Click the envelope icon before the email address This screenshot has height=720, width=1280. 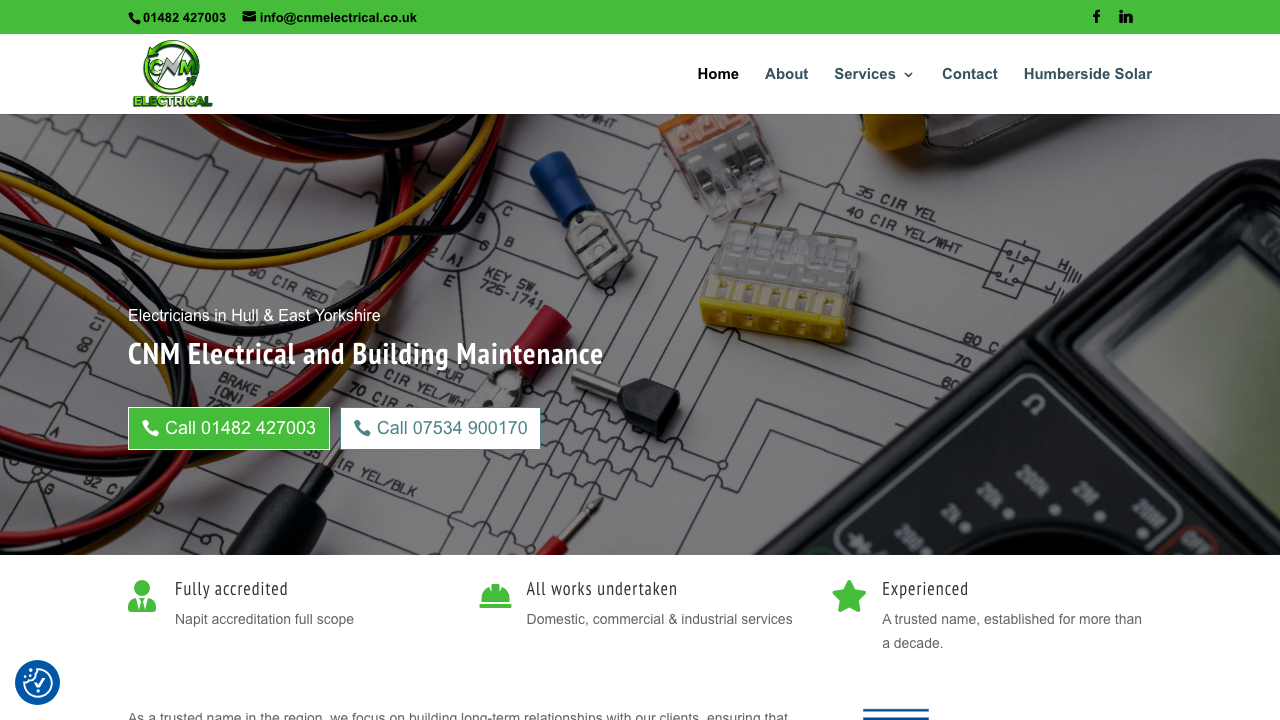click(x=248, y=16)
